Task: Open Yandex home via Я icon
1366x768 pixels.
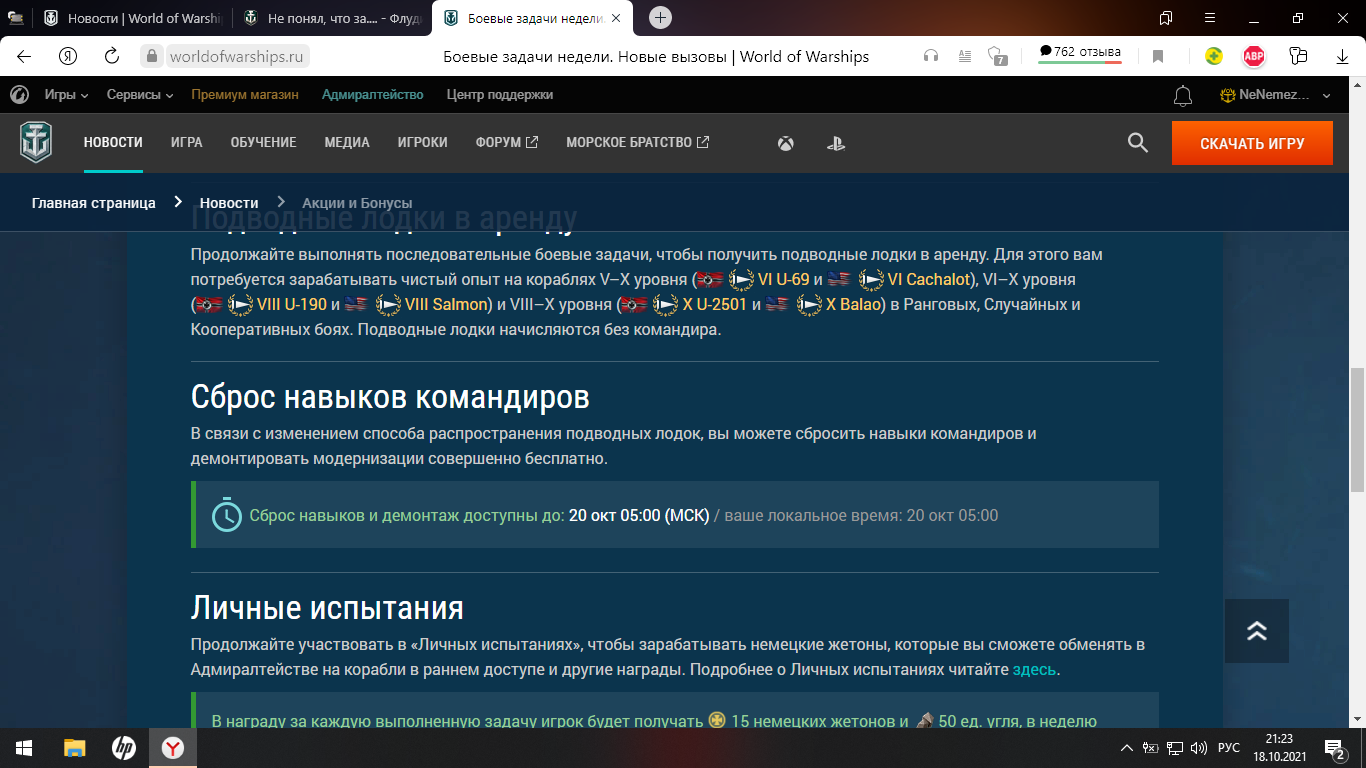Action: (68, 56)
